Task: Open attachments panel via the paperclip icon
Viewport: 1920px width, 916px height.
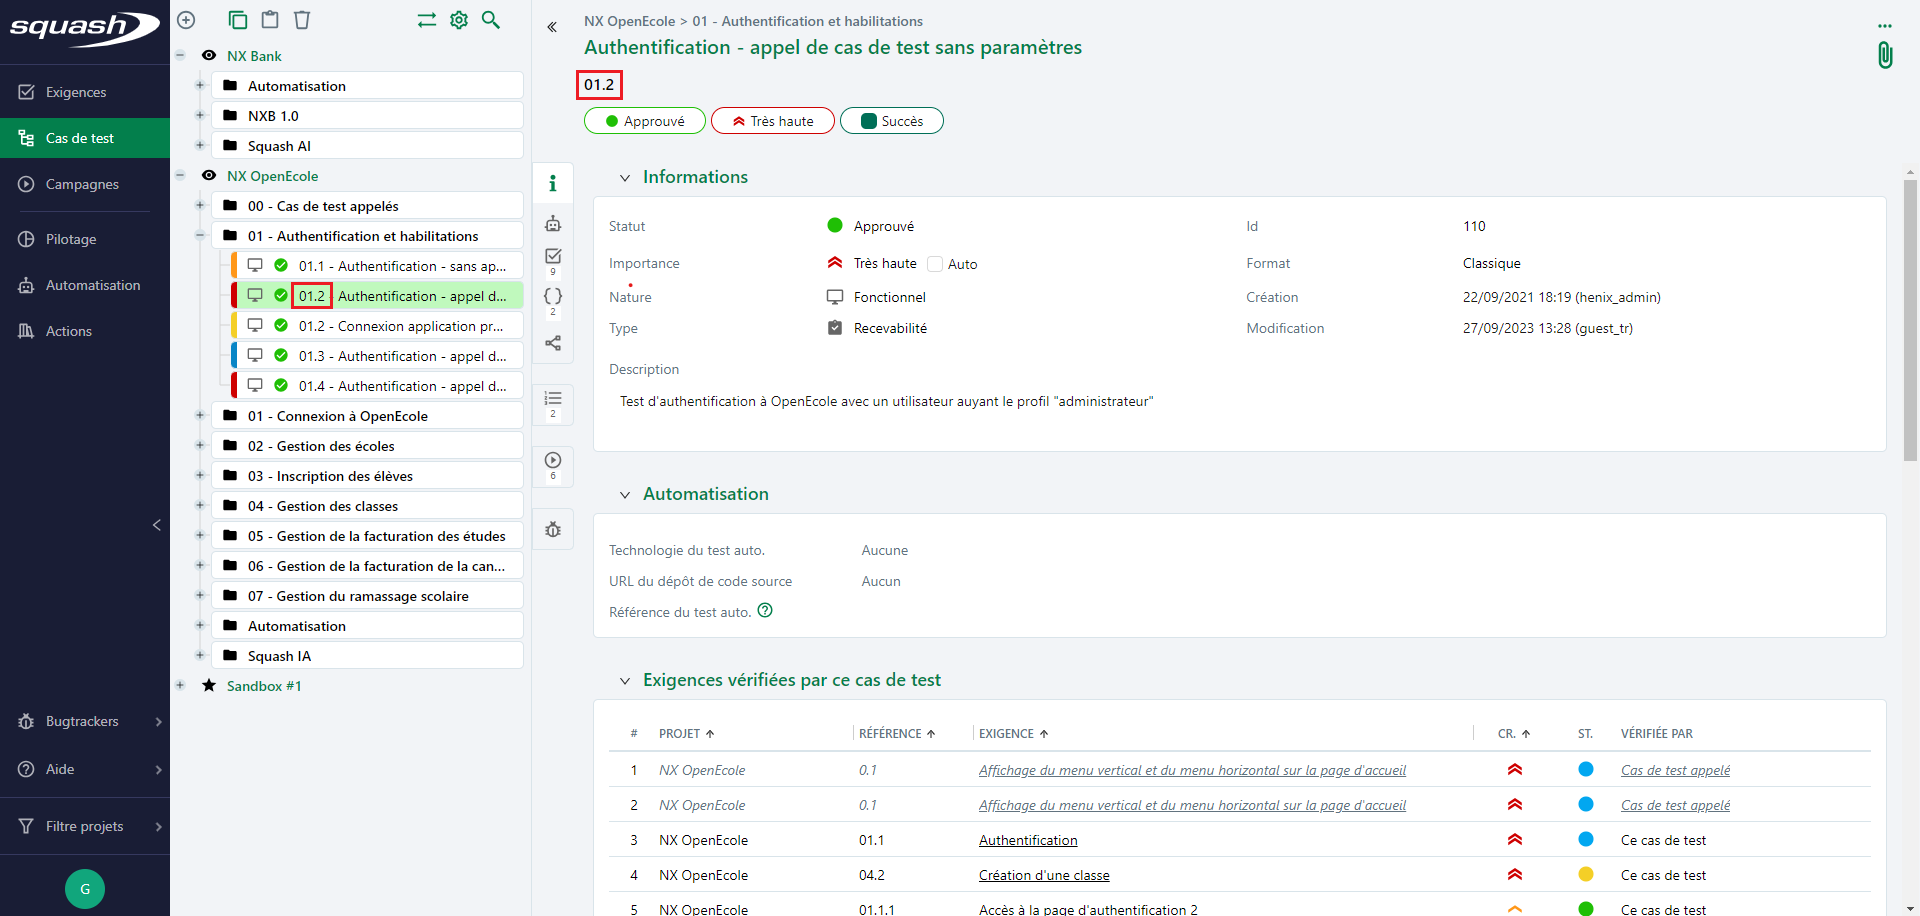Action: click(1885, 55)
